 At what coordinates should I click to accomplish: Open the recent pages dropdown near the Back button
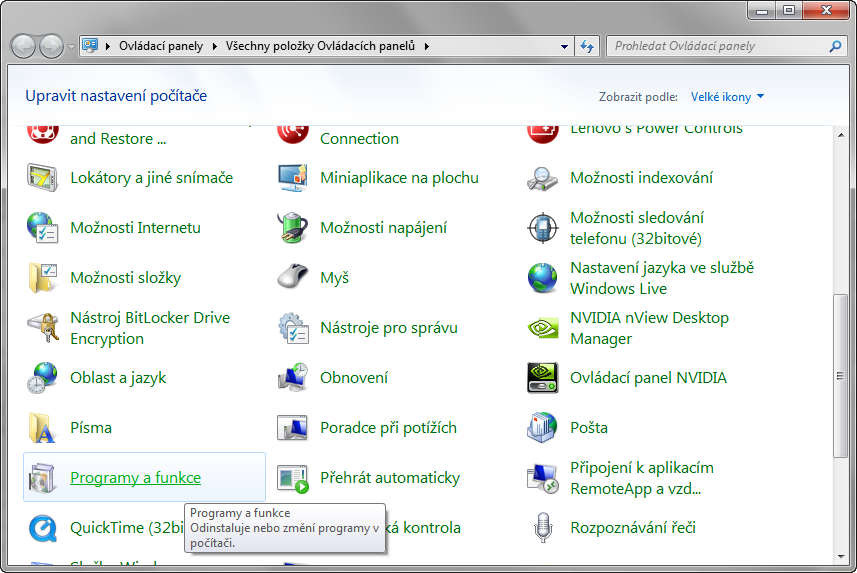72,47
